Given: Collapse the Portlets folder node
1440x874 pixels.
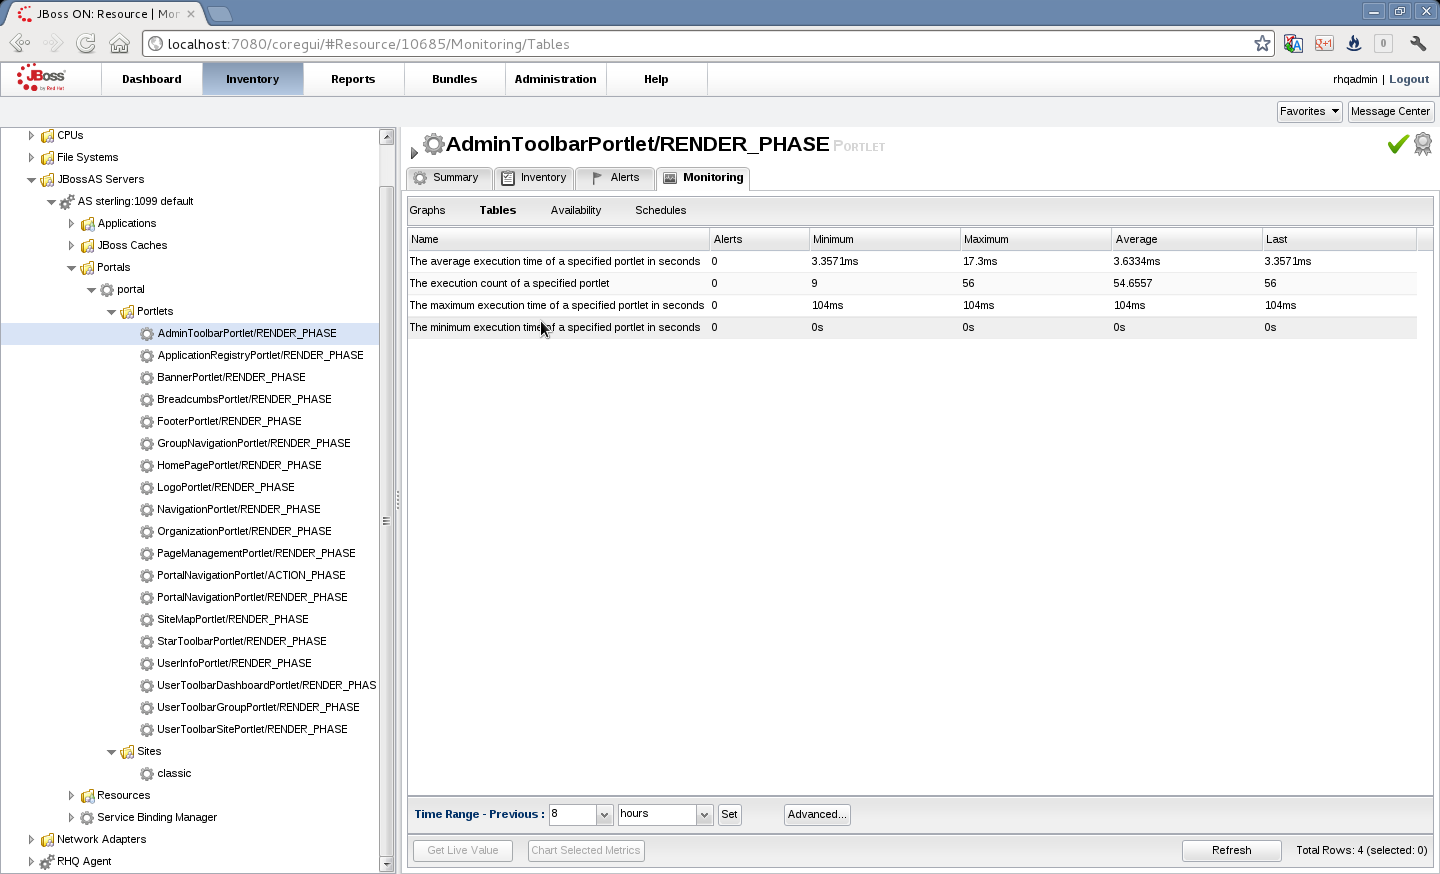Looking at the screenshot, I should click(111, 312).
